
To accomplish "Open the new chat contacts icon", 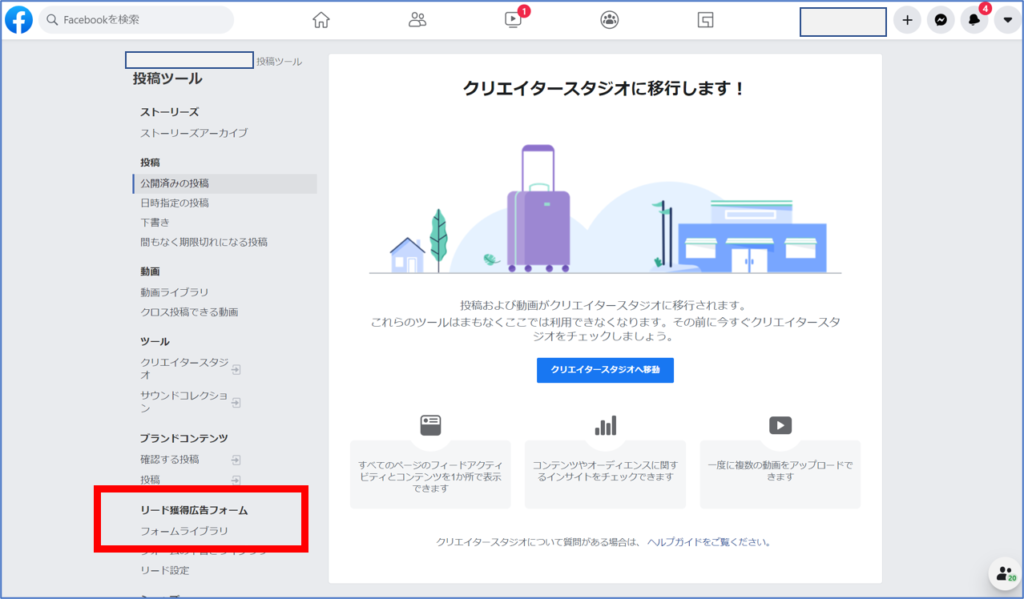I will 1005,574.
